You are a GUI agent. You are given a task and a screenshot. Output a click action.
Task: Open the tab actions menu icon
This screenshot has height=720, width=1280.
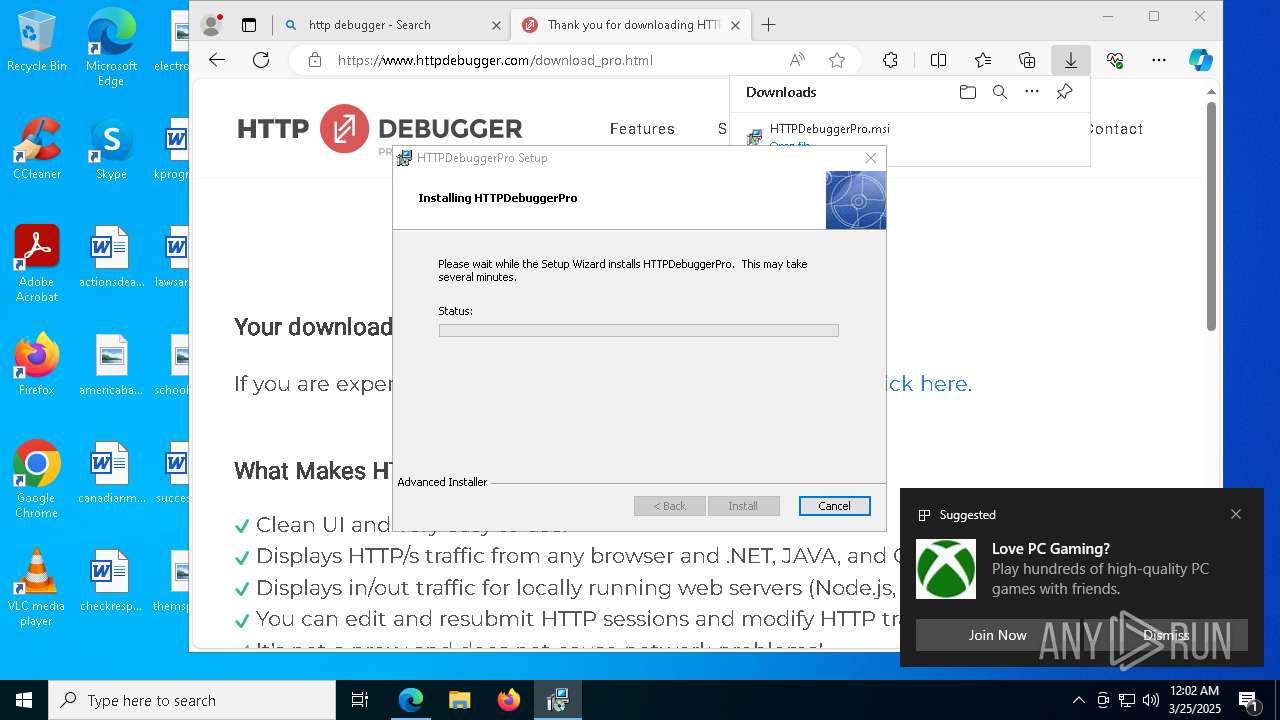click(x=249, y=25)
